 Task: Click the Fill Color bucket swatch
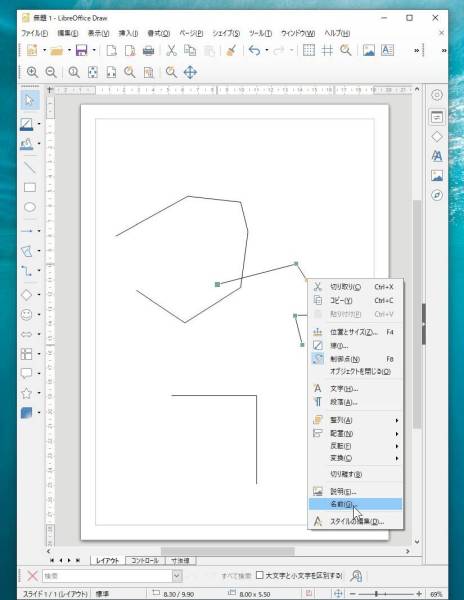click(x=26, y=144)
